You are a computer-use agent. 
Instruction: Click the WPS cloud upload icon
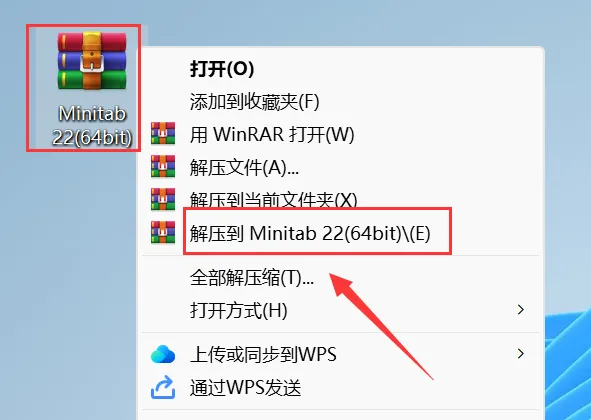point(163,354)
